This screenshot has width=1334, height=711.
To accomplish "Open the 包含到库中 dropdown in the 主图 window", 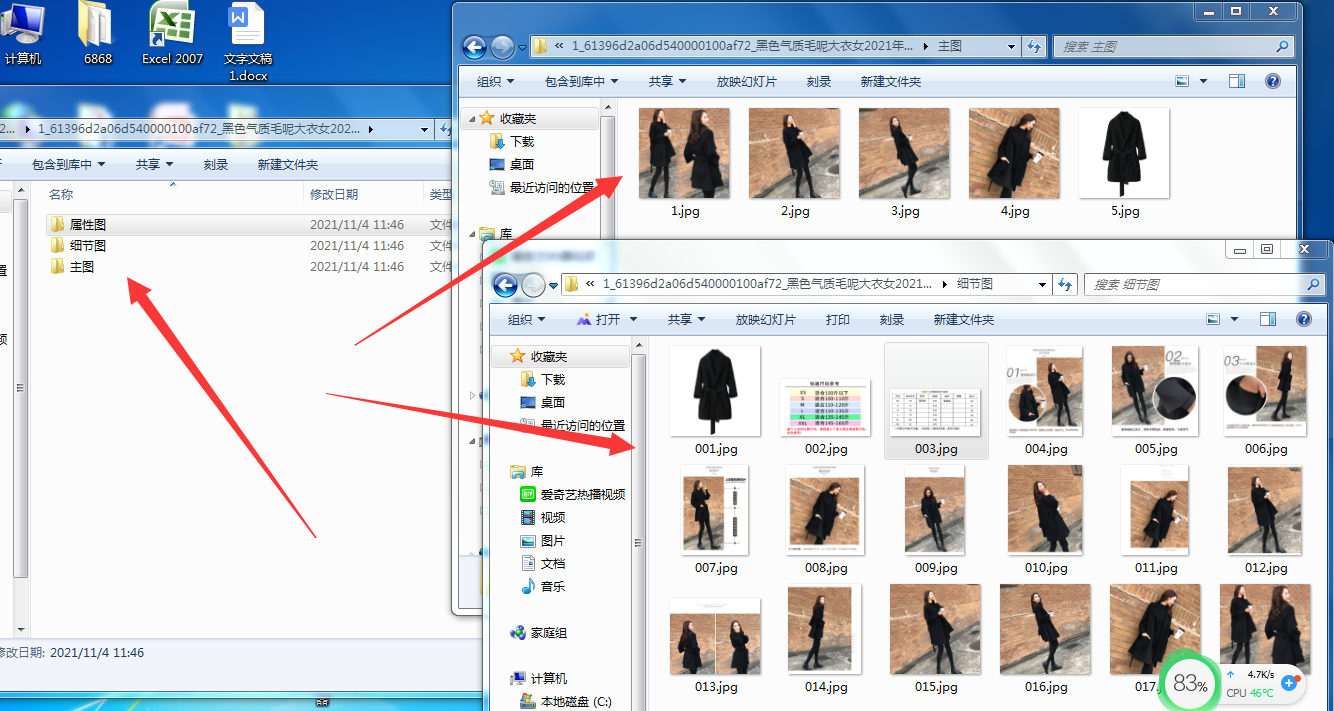I will [x=581, y=81].
